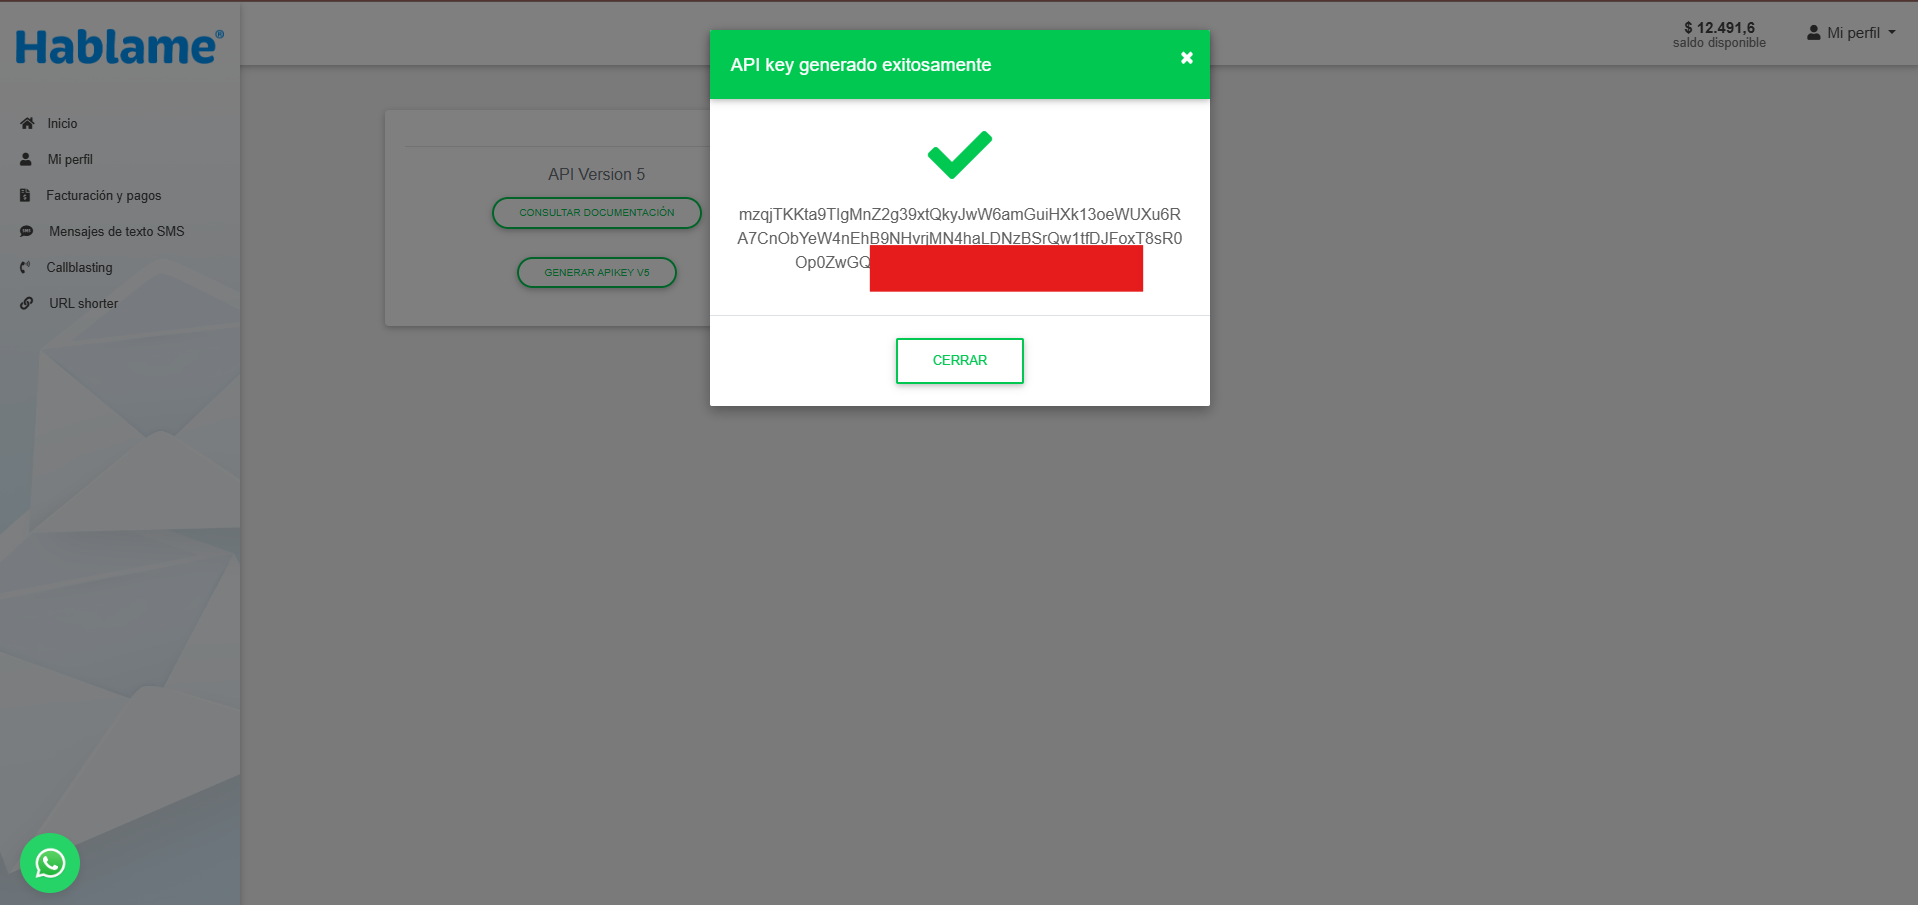Screen dimensions: 1918x905
Task: Click the URL shorter link icon
Action: (27, 303)
